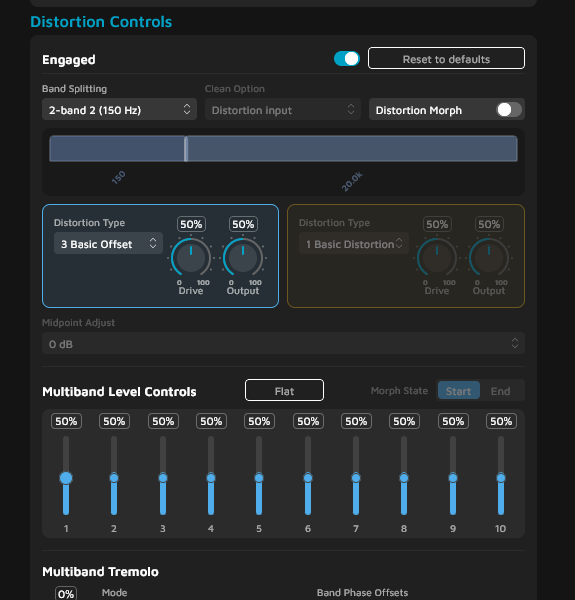Click the yellow band's Output knob
This screenshot has width=575, height=600.
489,257
